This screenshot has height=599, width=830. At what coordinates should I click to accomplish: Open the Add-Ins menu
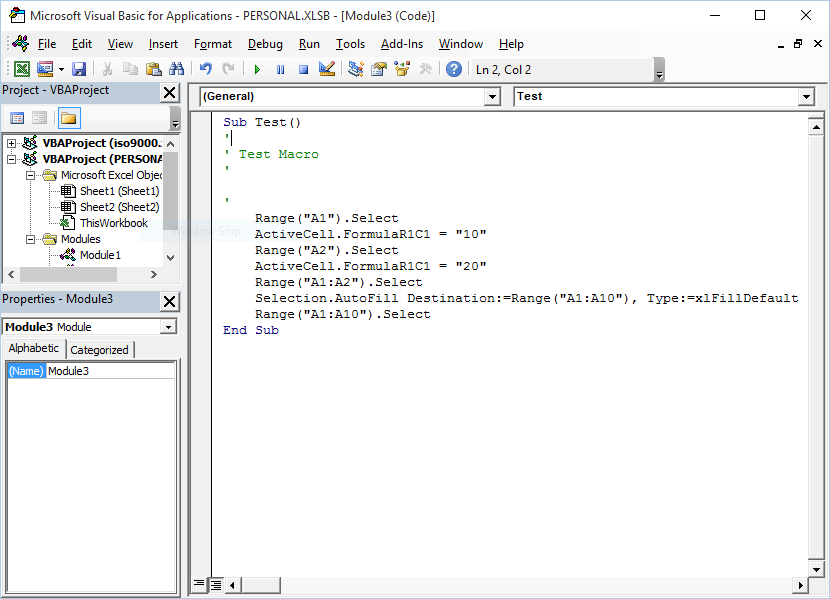pos(402,44)
